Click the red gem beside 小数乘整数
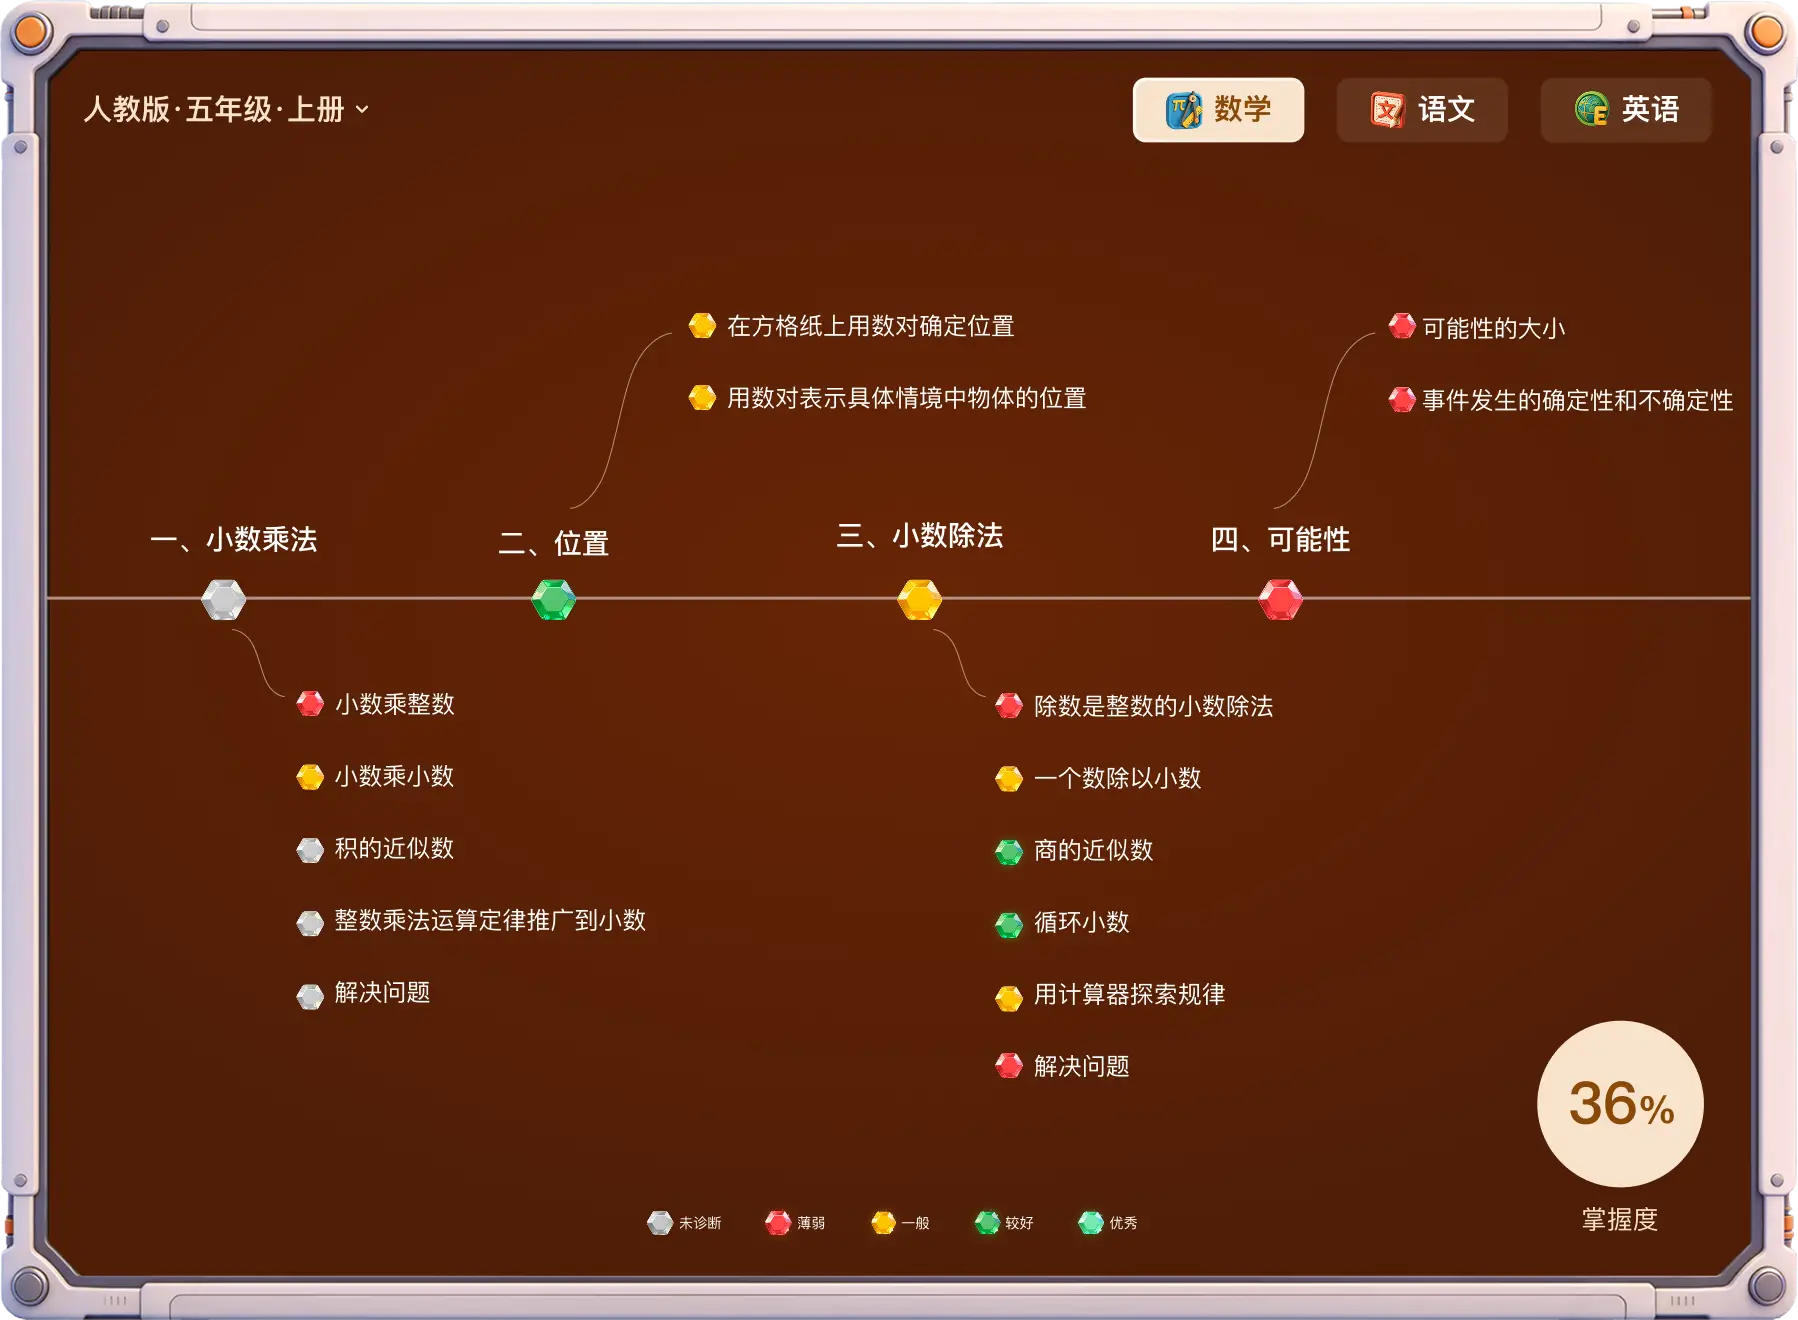Image resolution: width=1798 pixels, height=1320 pixels. 310,704
